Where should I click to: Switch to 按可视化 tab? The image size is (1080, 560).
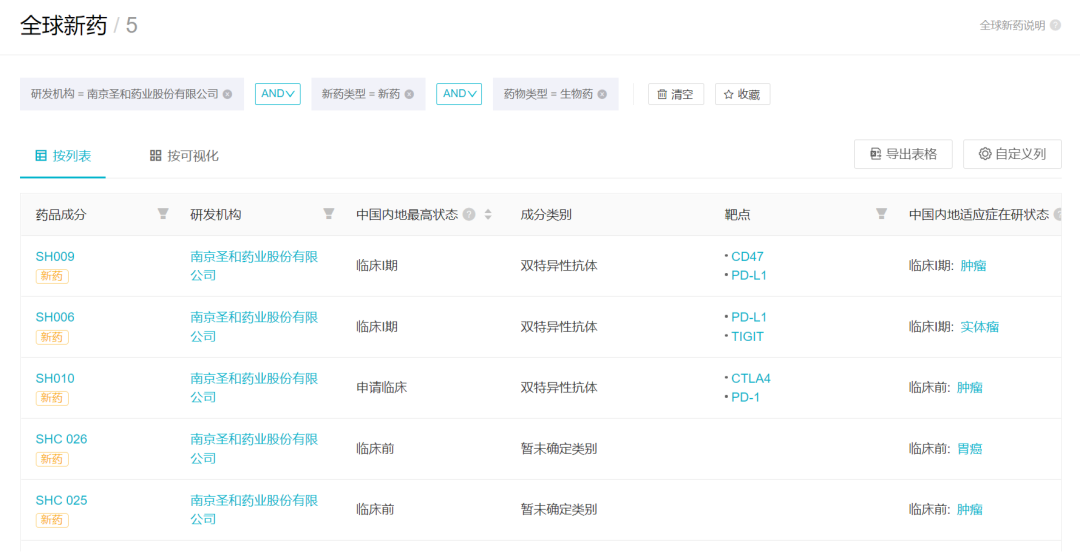(x=184, y=156)
